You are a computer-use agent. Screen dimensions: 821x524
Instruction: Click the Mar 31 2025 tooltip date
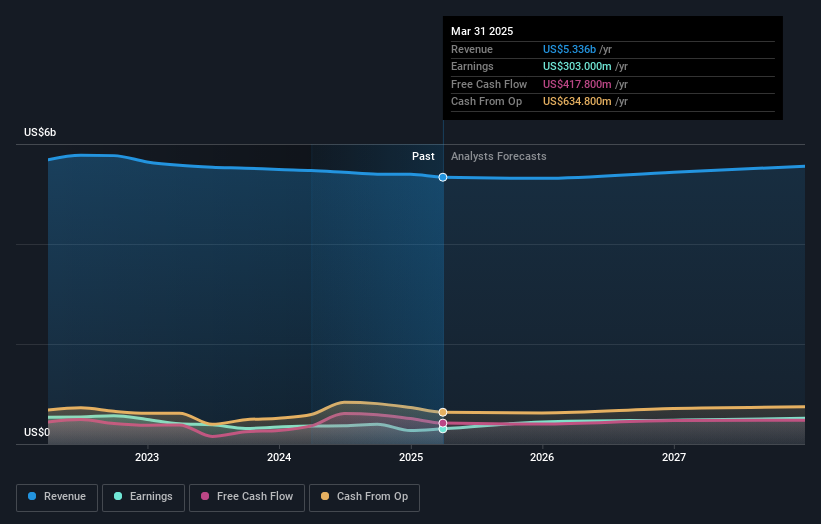(482, 31)
